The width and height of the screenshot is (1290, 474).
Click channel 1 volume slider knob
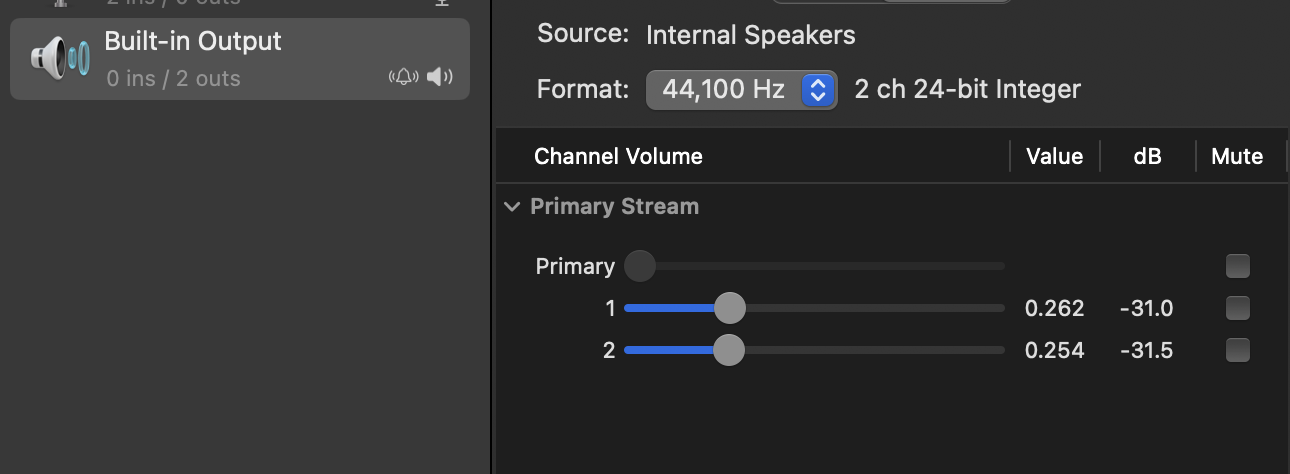click(730, 308)
